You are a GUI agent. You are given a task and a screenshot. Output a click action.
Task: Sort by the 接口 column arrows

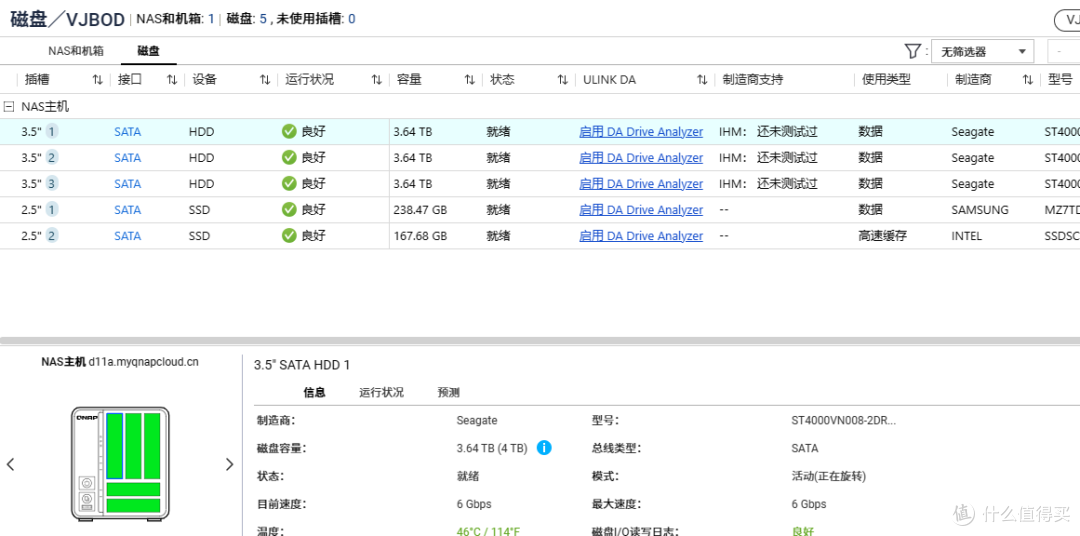coord(172,80)
